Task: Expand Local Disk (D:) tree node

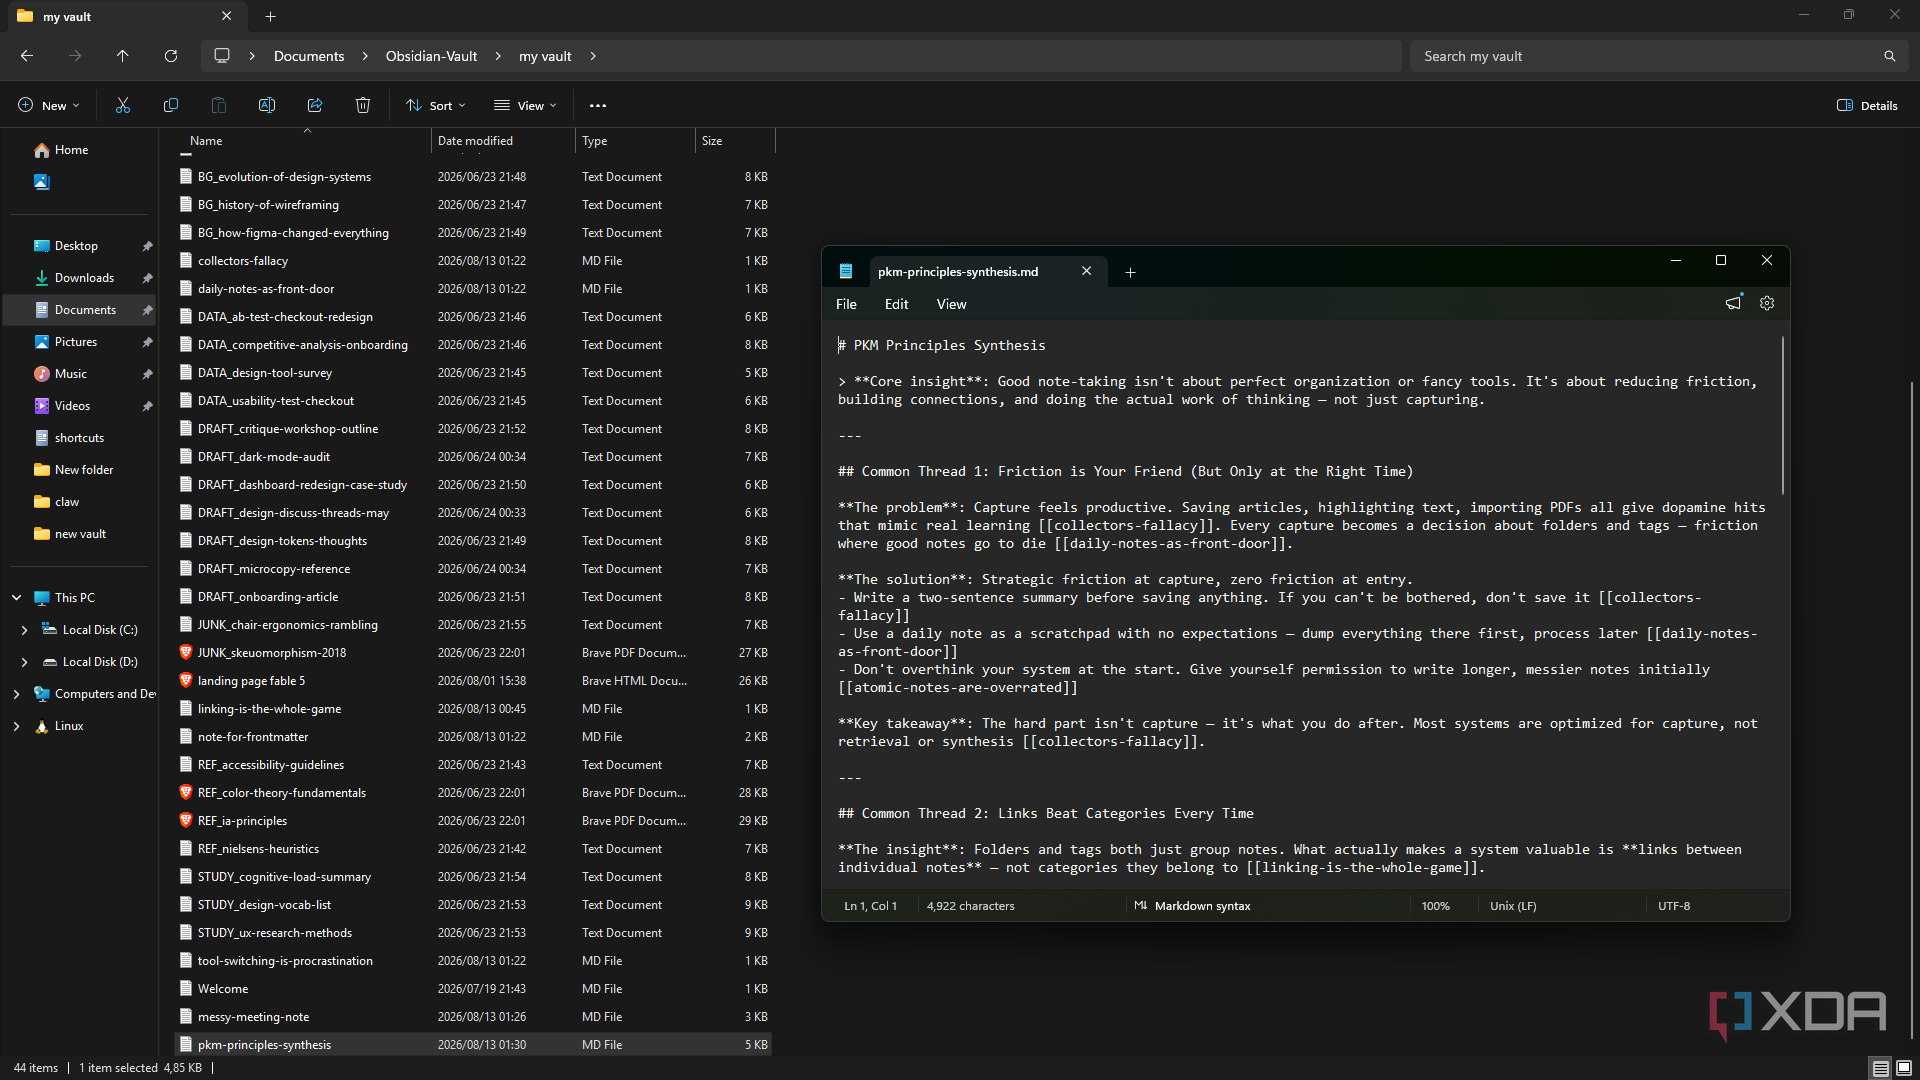Action: pos(24,662)
